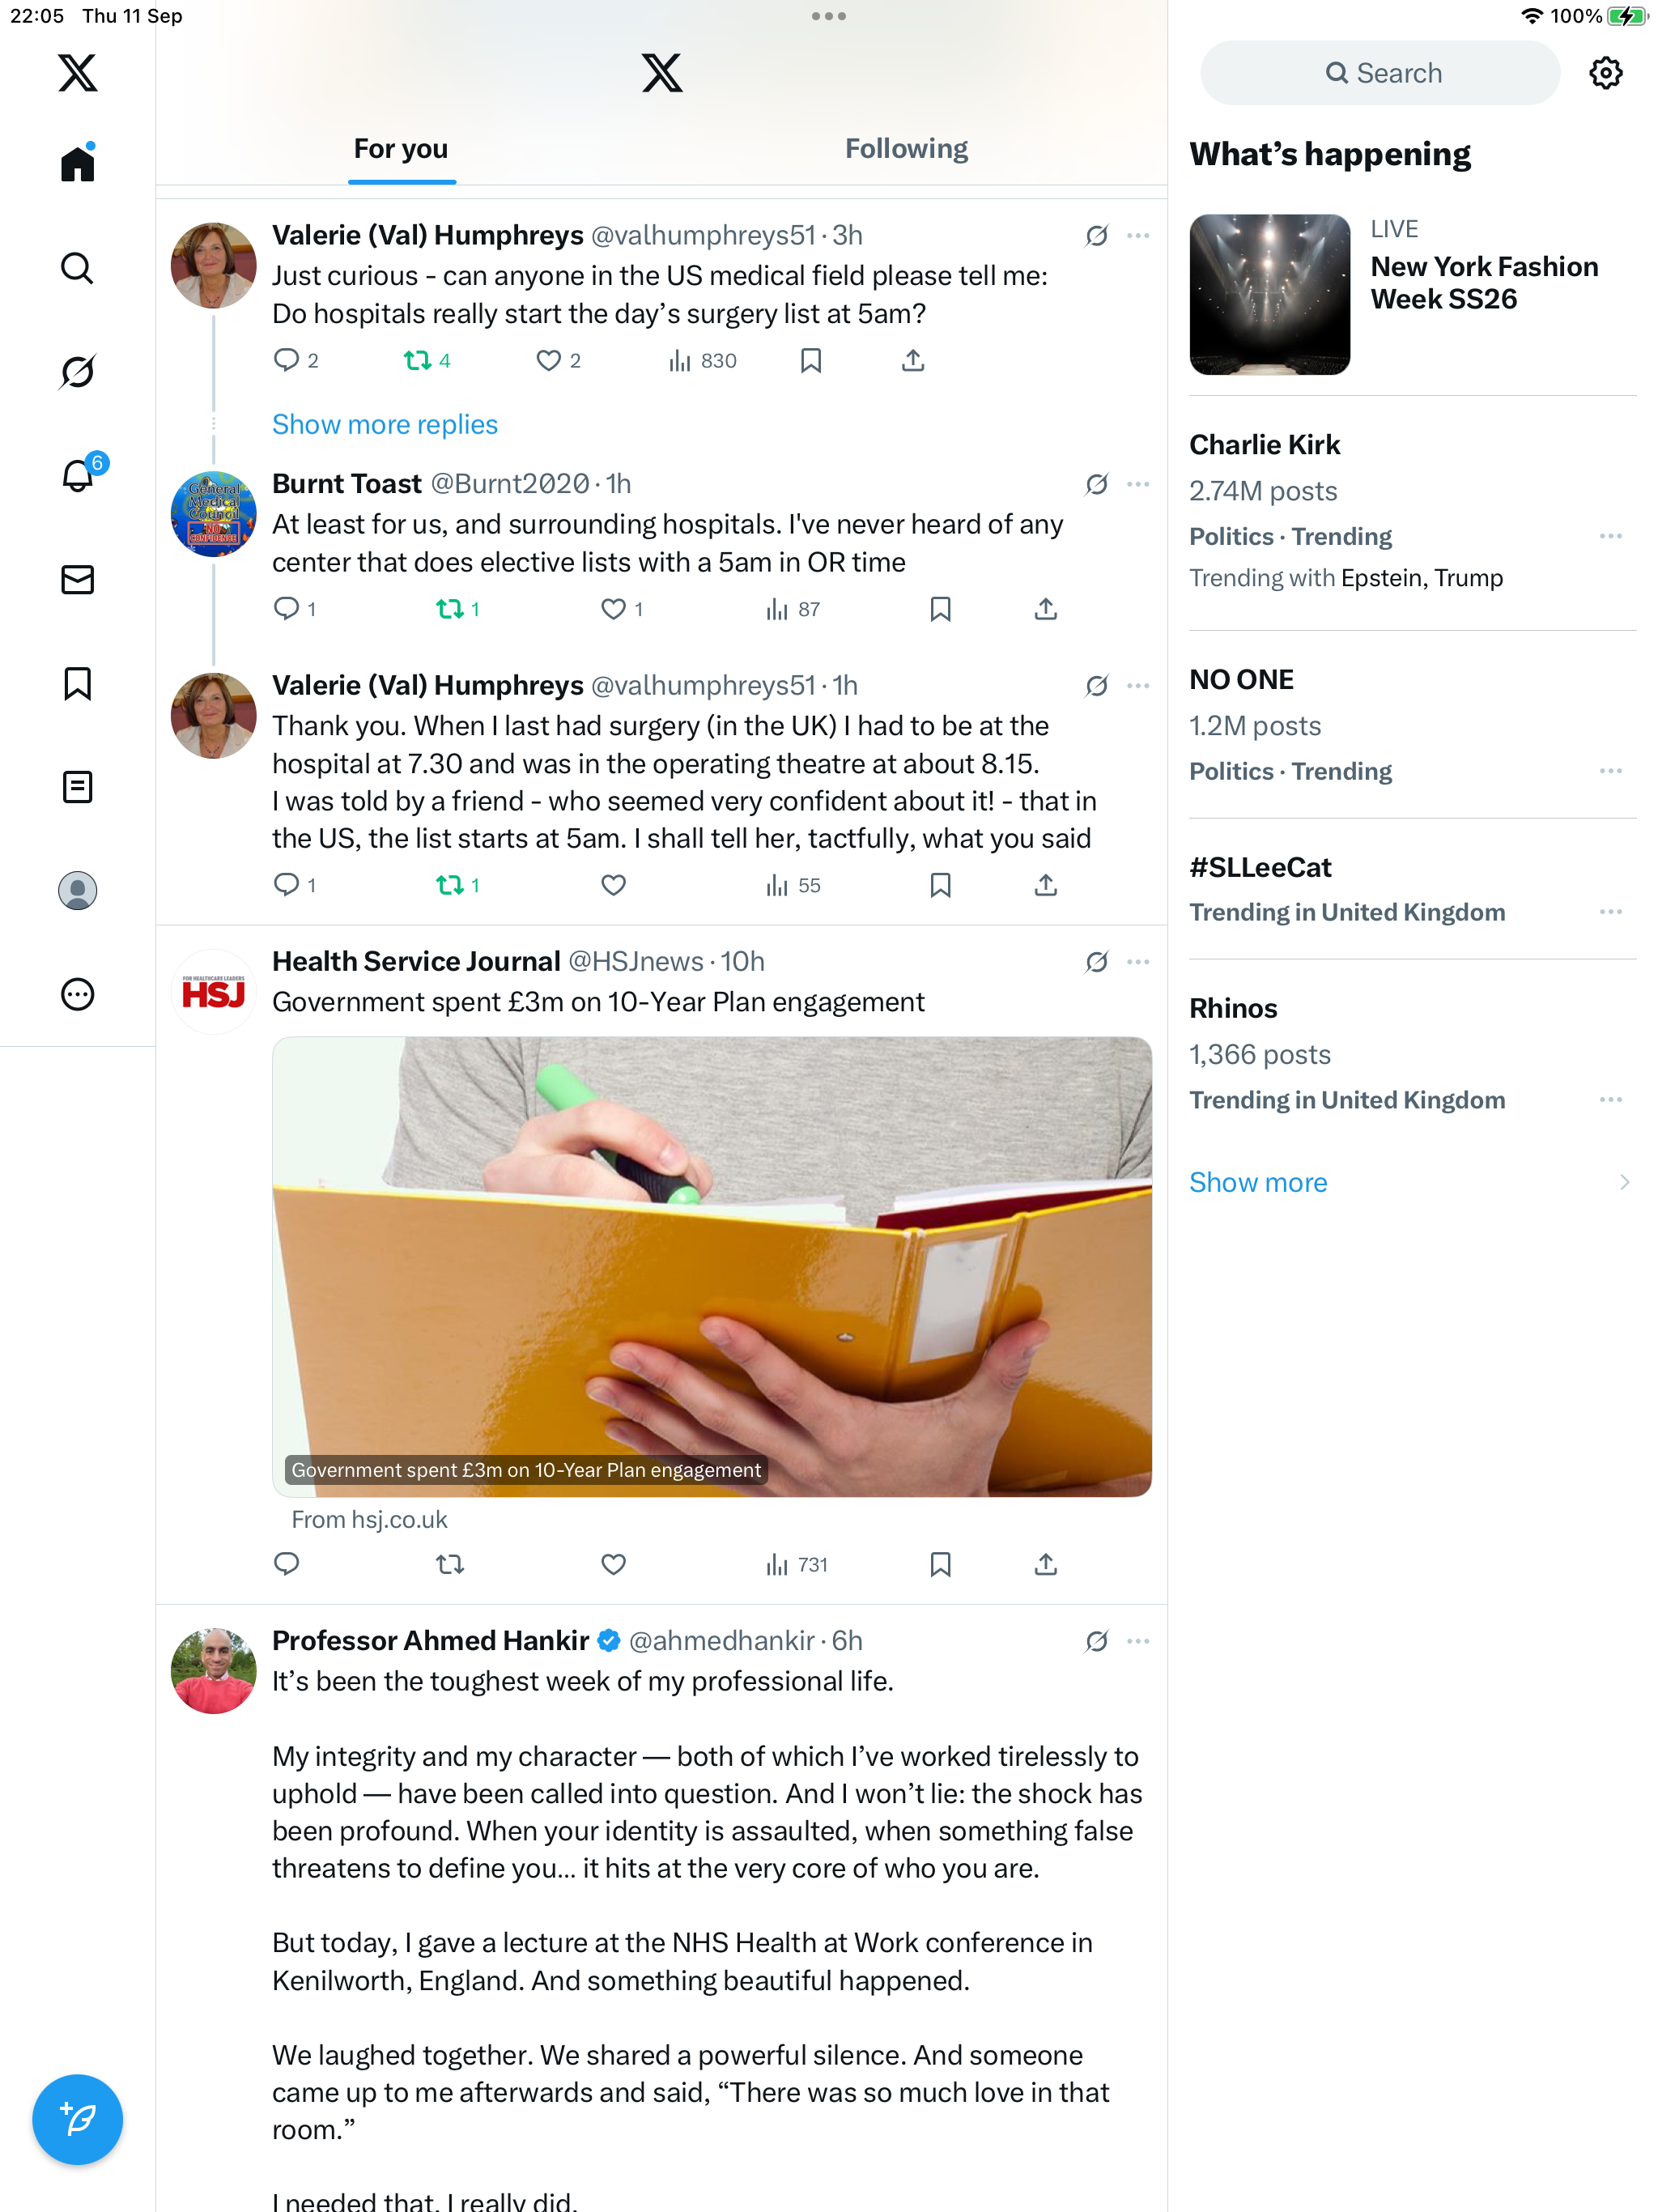Expand Show more trends chevron
Viewport: 1658px width, 2212px height.
(x=1623, y=1182)
